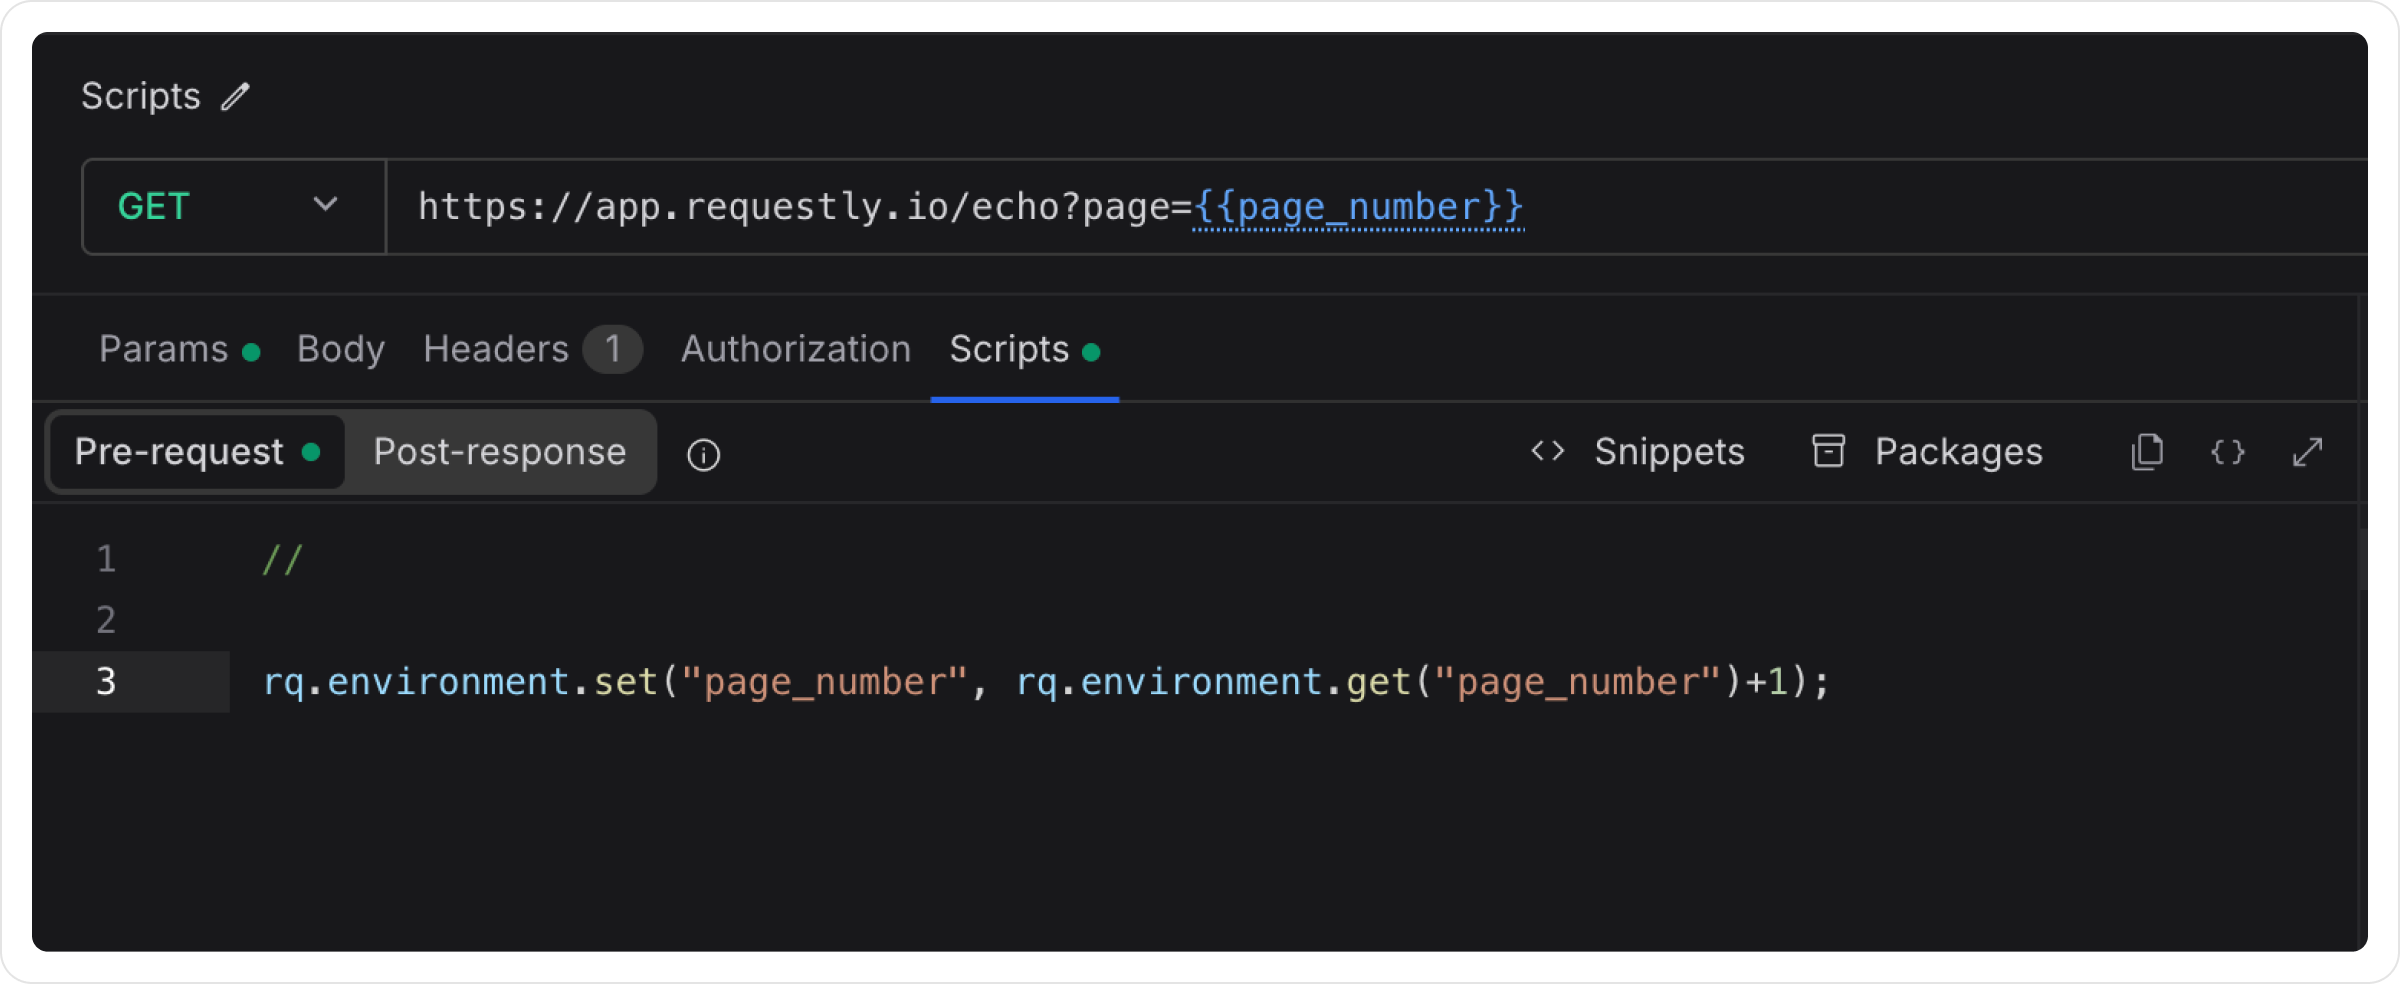Click the Snippets code brackets icon
Screen dimensions: 2400x984
point(1547,451)
